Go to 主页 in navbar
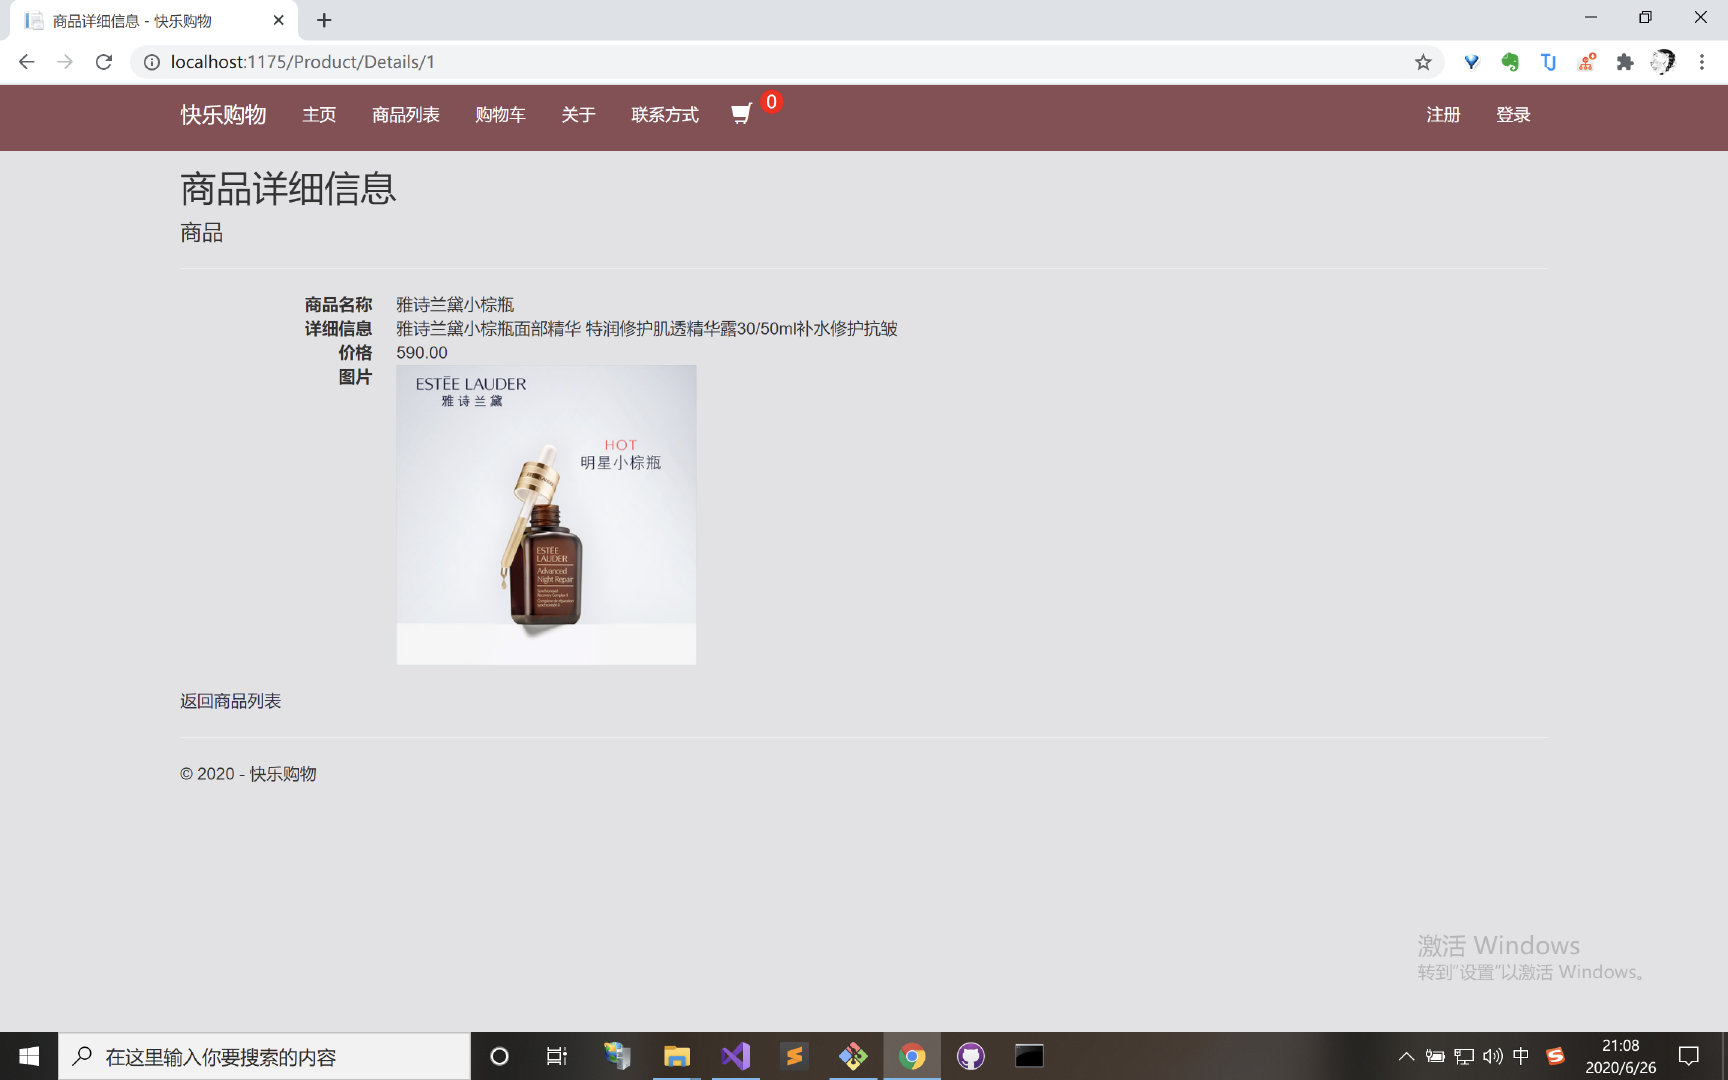1728x1080 pixels. [319, 115]
